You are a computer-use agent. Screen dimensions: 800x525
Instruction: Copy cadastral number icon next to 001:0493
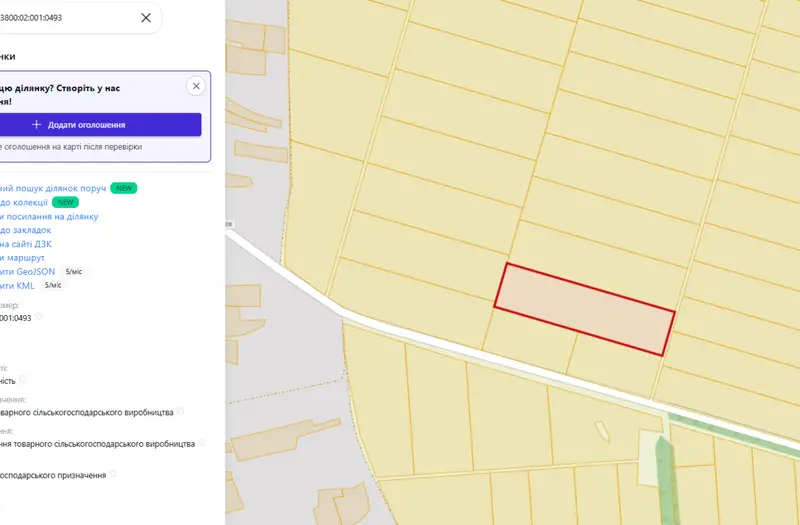39,317
